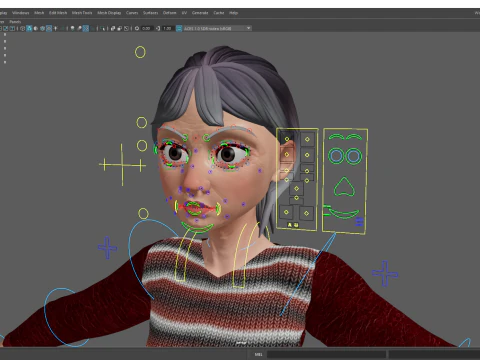Toggle Wireframe display icon in panel toolbar
The width and height of the screenshot is (480, 360).
[x=22, y=28]
